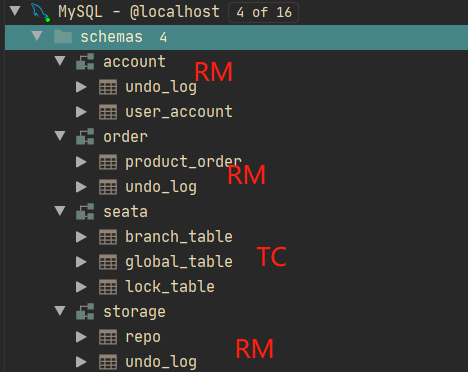Click table icon beside branch_table
The height and width of the screenshot is (372, 468).
coord(108,237)
